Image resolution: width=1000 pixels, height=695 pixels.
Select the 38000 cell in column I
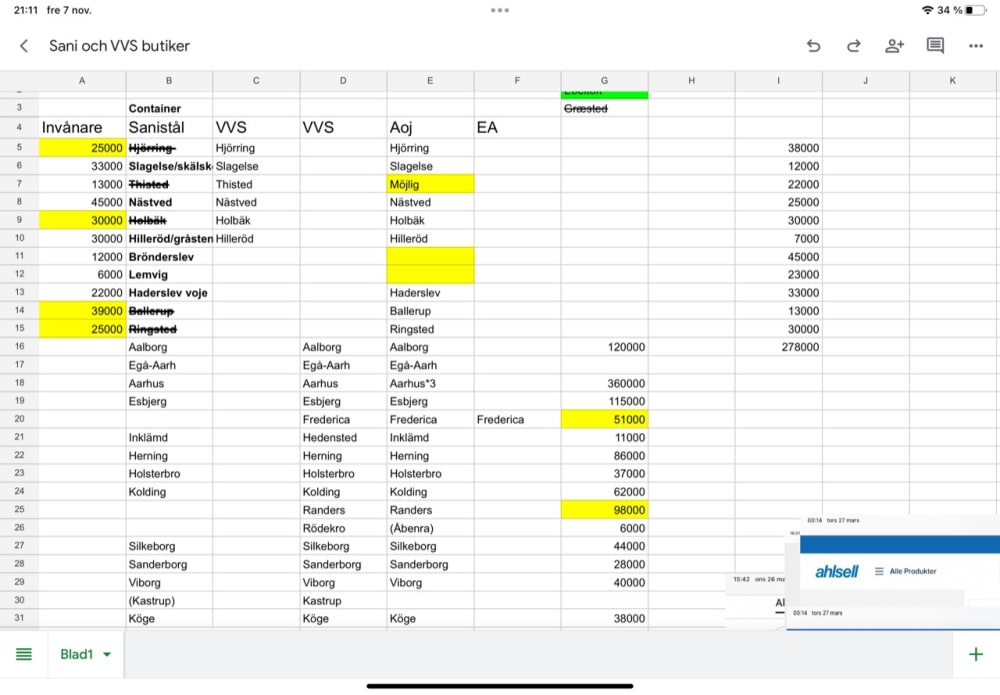click(779, 148)
